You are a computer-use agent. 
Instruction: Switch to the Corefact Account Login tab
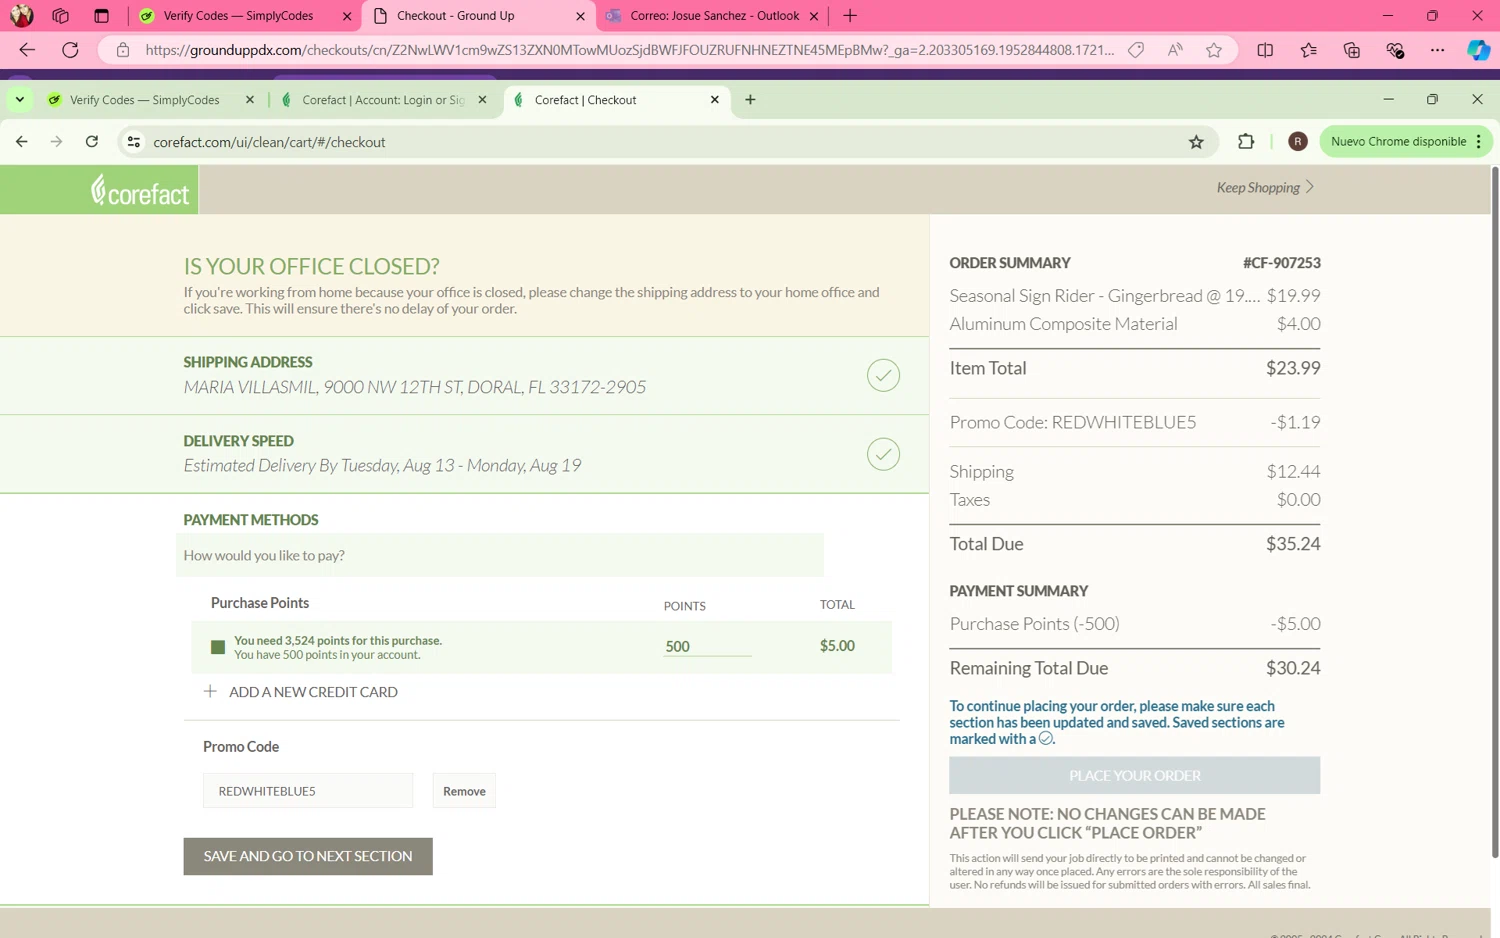click(383, 100)
